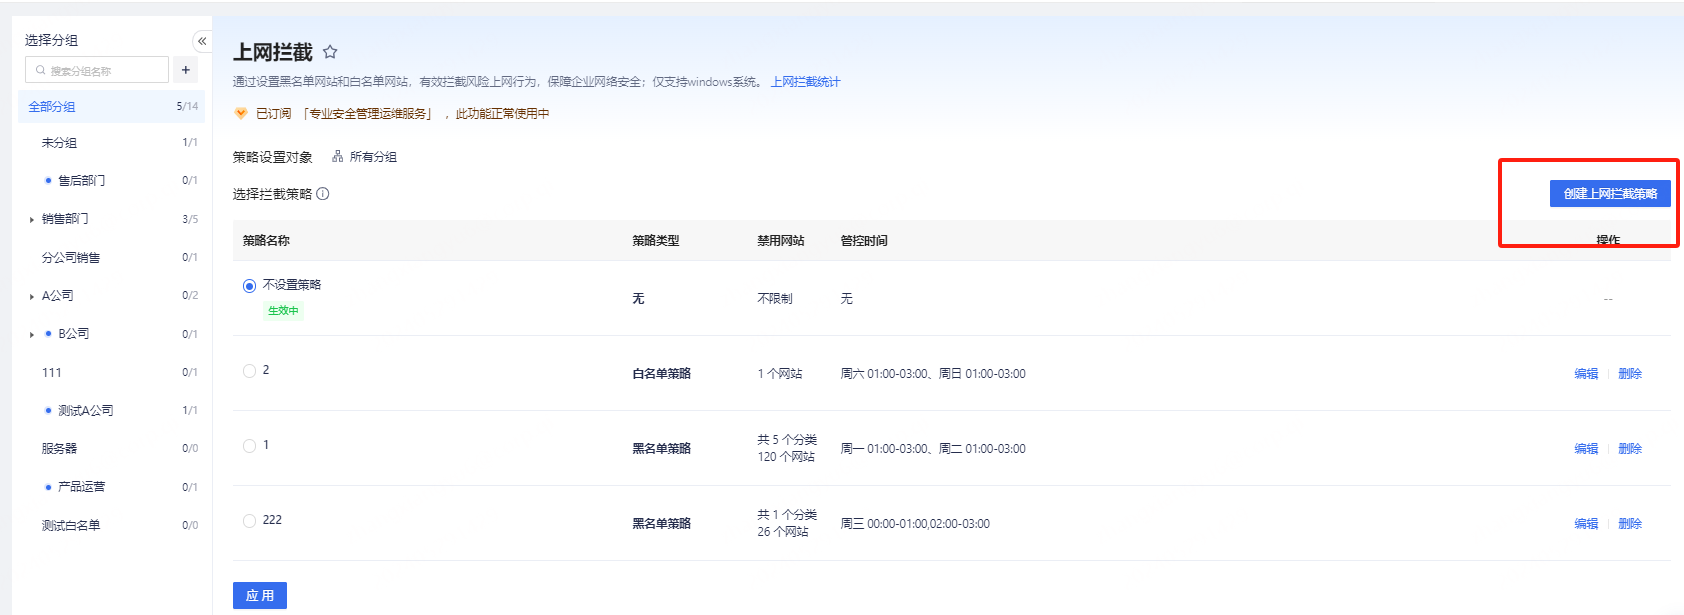Expand the 销售部门 tree node

click(x=32, y=220)
